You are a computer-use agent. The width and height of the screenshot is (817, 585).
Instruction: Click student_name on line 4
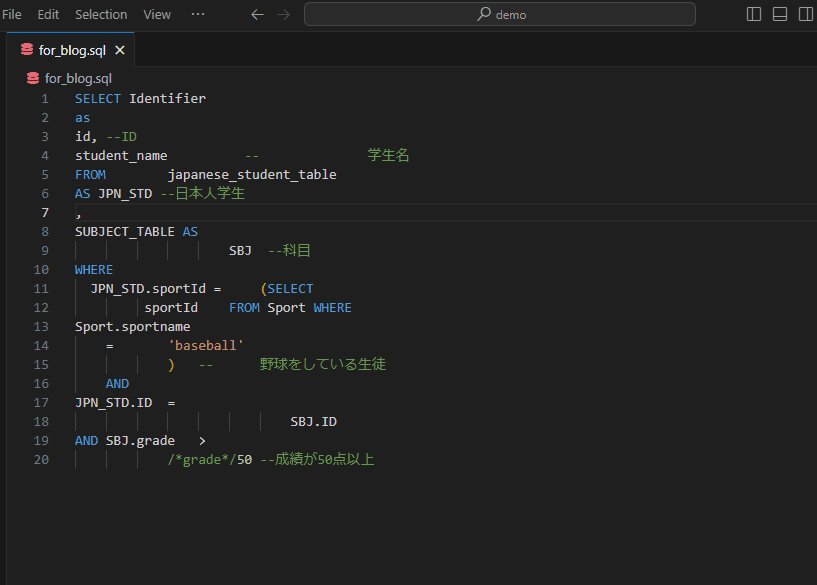coord(121,156)
